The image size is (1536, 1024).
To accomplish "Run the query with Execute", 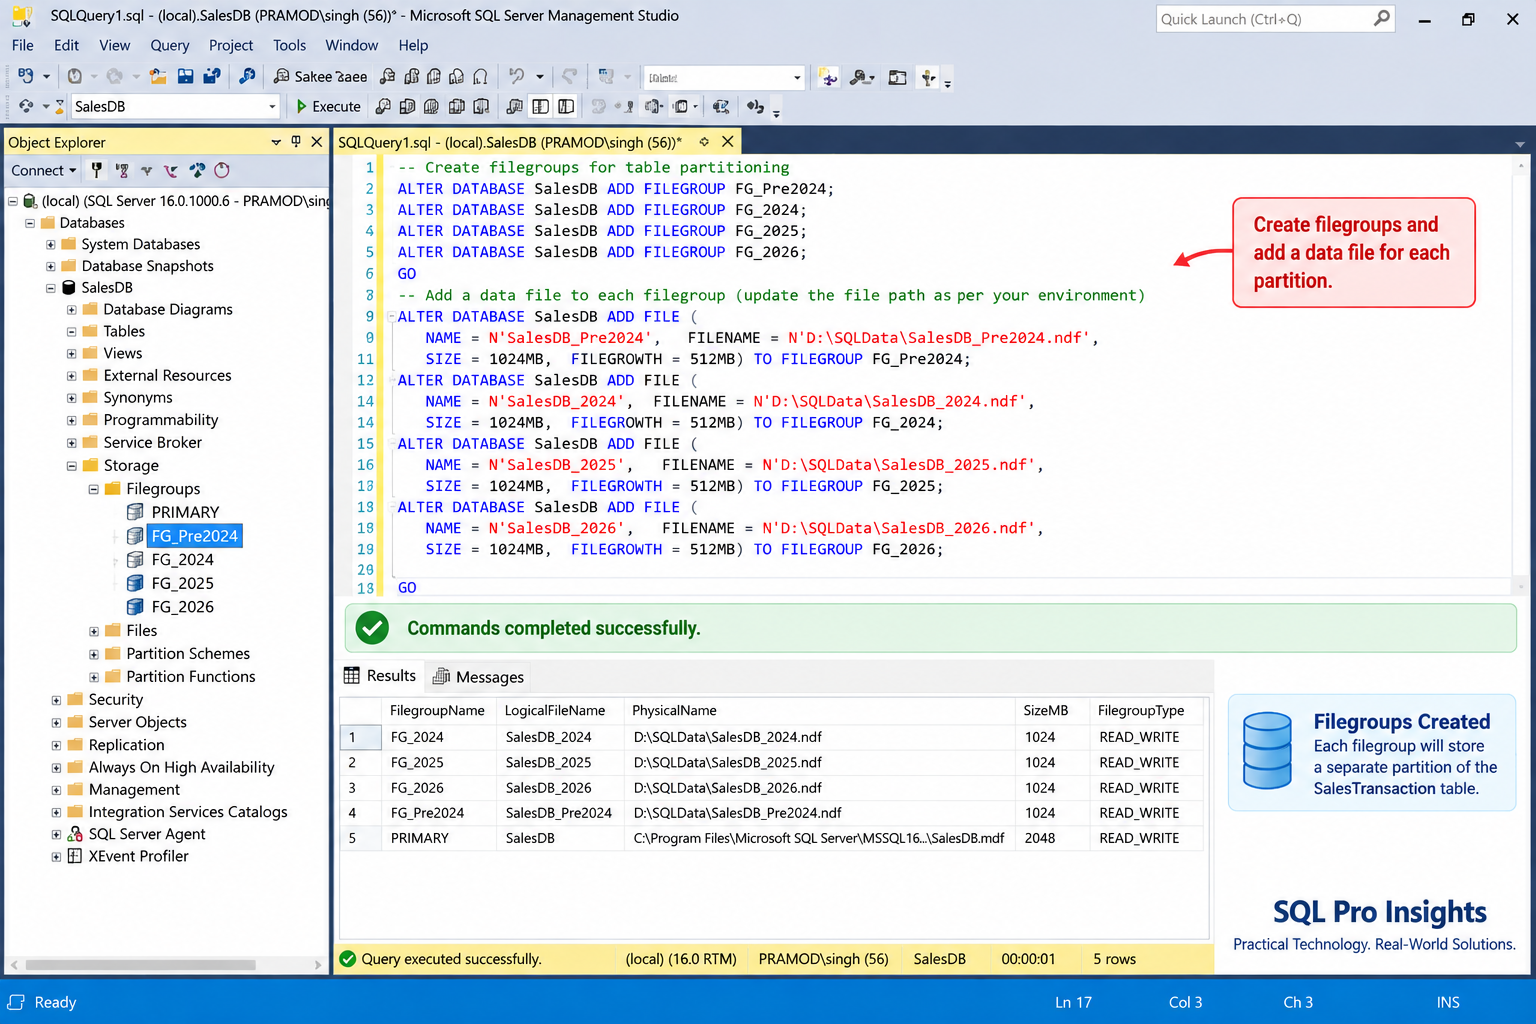I will pos(329,106).
